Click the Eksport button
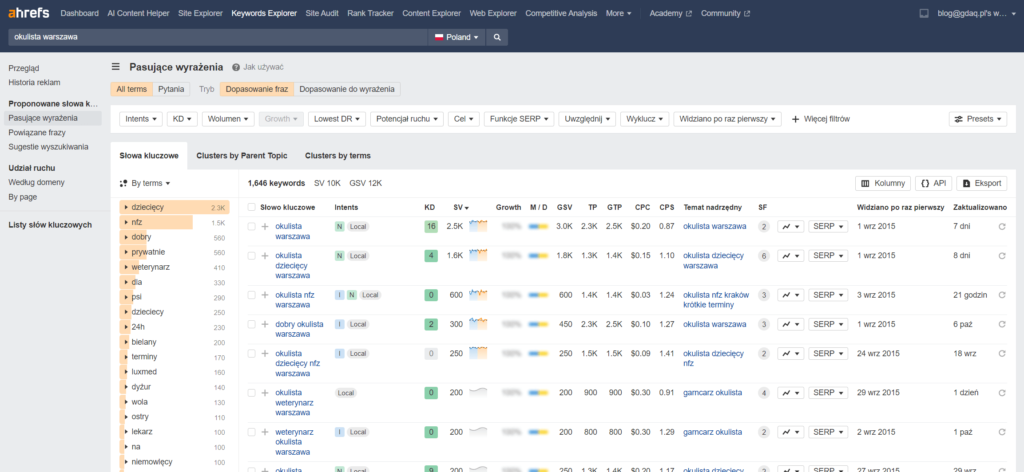Viewport: 1024px width, 472px height. [x=981, y=183]
